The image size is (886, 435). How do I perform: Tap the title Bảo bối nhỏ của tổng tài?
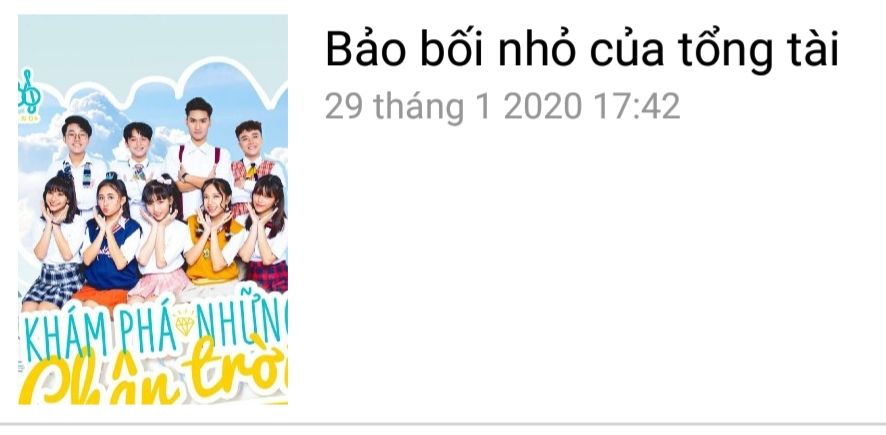click(582, 50)
